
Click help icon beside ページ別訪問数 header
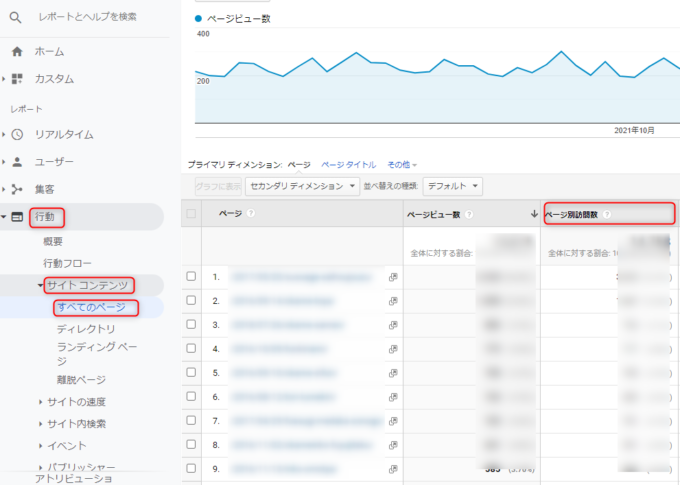pyautogui.click(x=607, y=214)
